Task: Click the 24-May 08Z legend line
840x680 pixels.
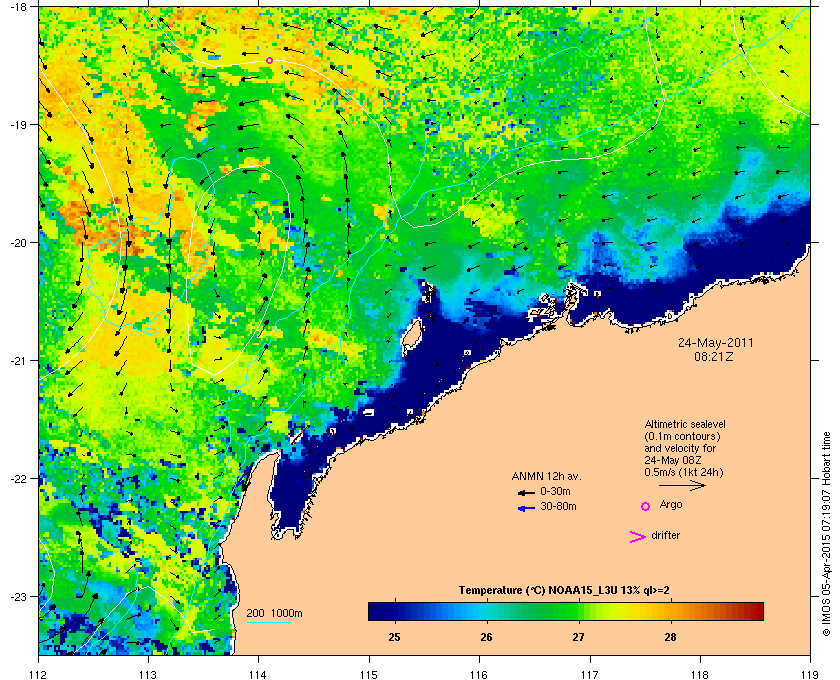Action: point(673,460)
